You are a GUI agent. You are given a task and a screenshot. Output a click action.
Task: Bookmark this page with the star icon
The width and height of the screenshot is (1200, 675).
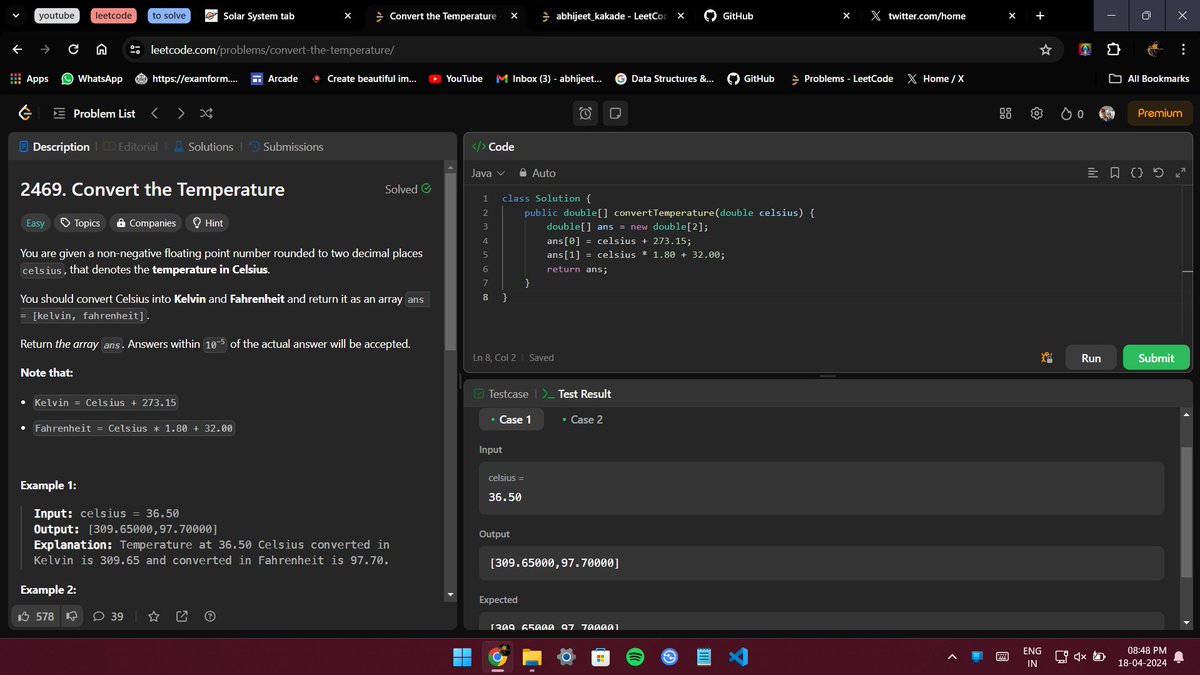click(x=1045, y=49)
